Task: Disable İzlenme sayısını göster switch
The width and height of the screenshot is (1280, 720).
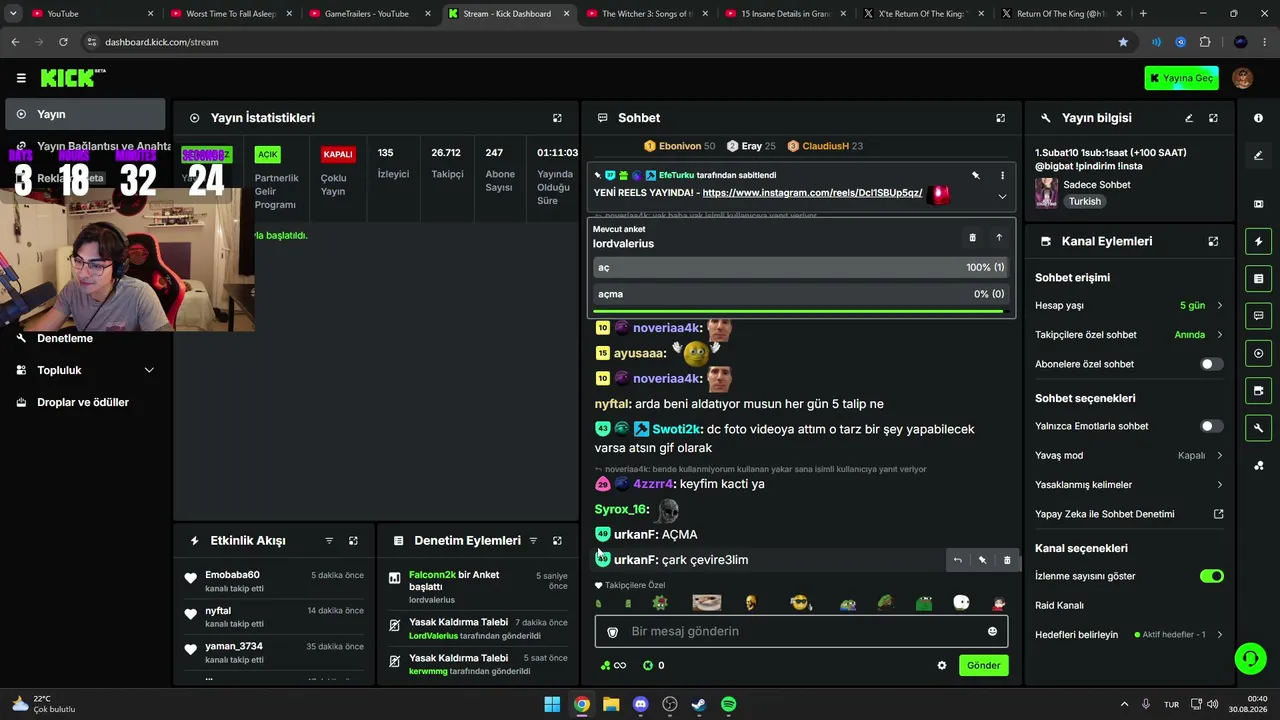Action: coord(1211,576)
